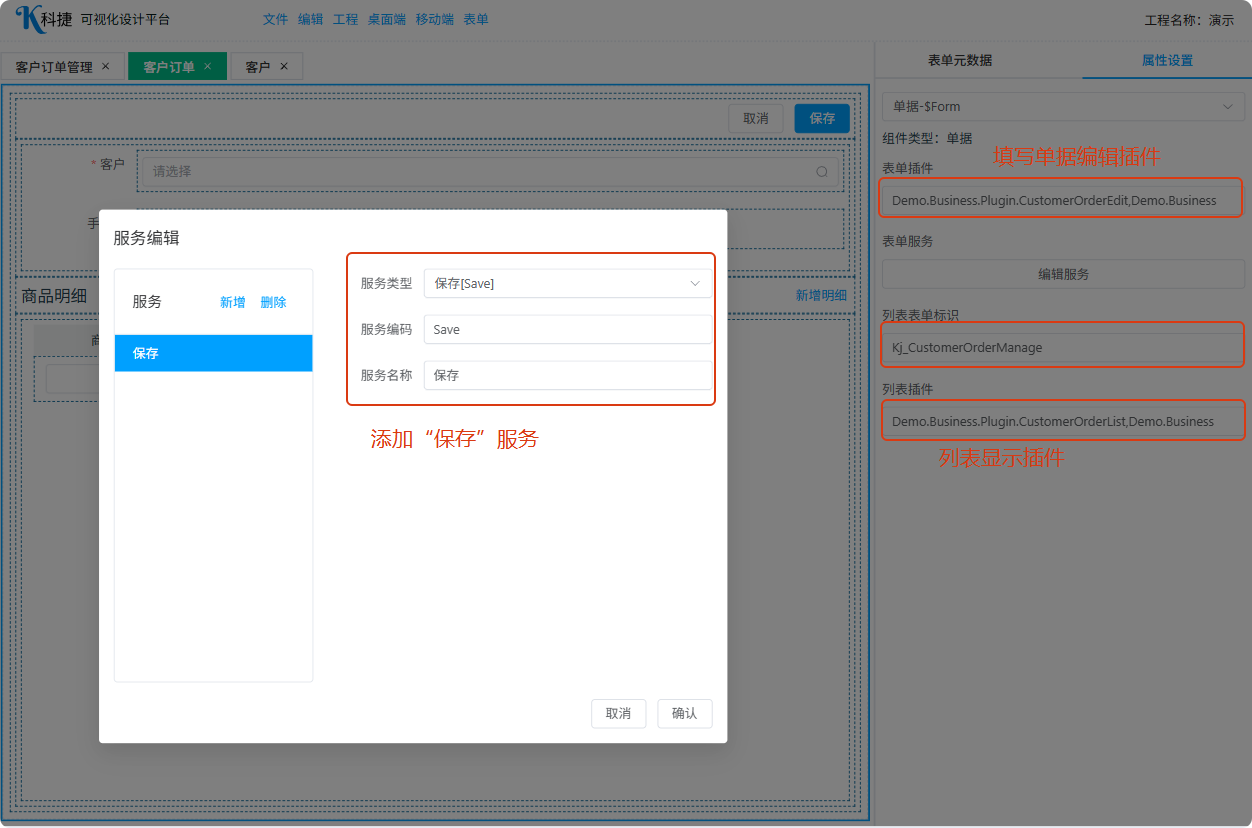Viewport: 1252px width, 828px height.
Task: Click the 列表表单标识 input field
Action: [1062, 348]
